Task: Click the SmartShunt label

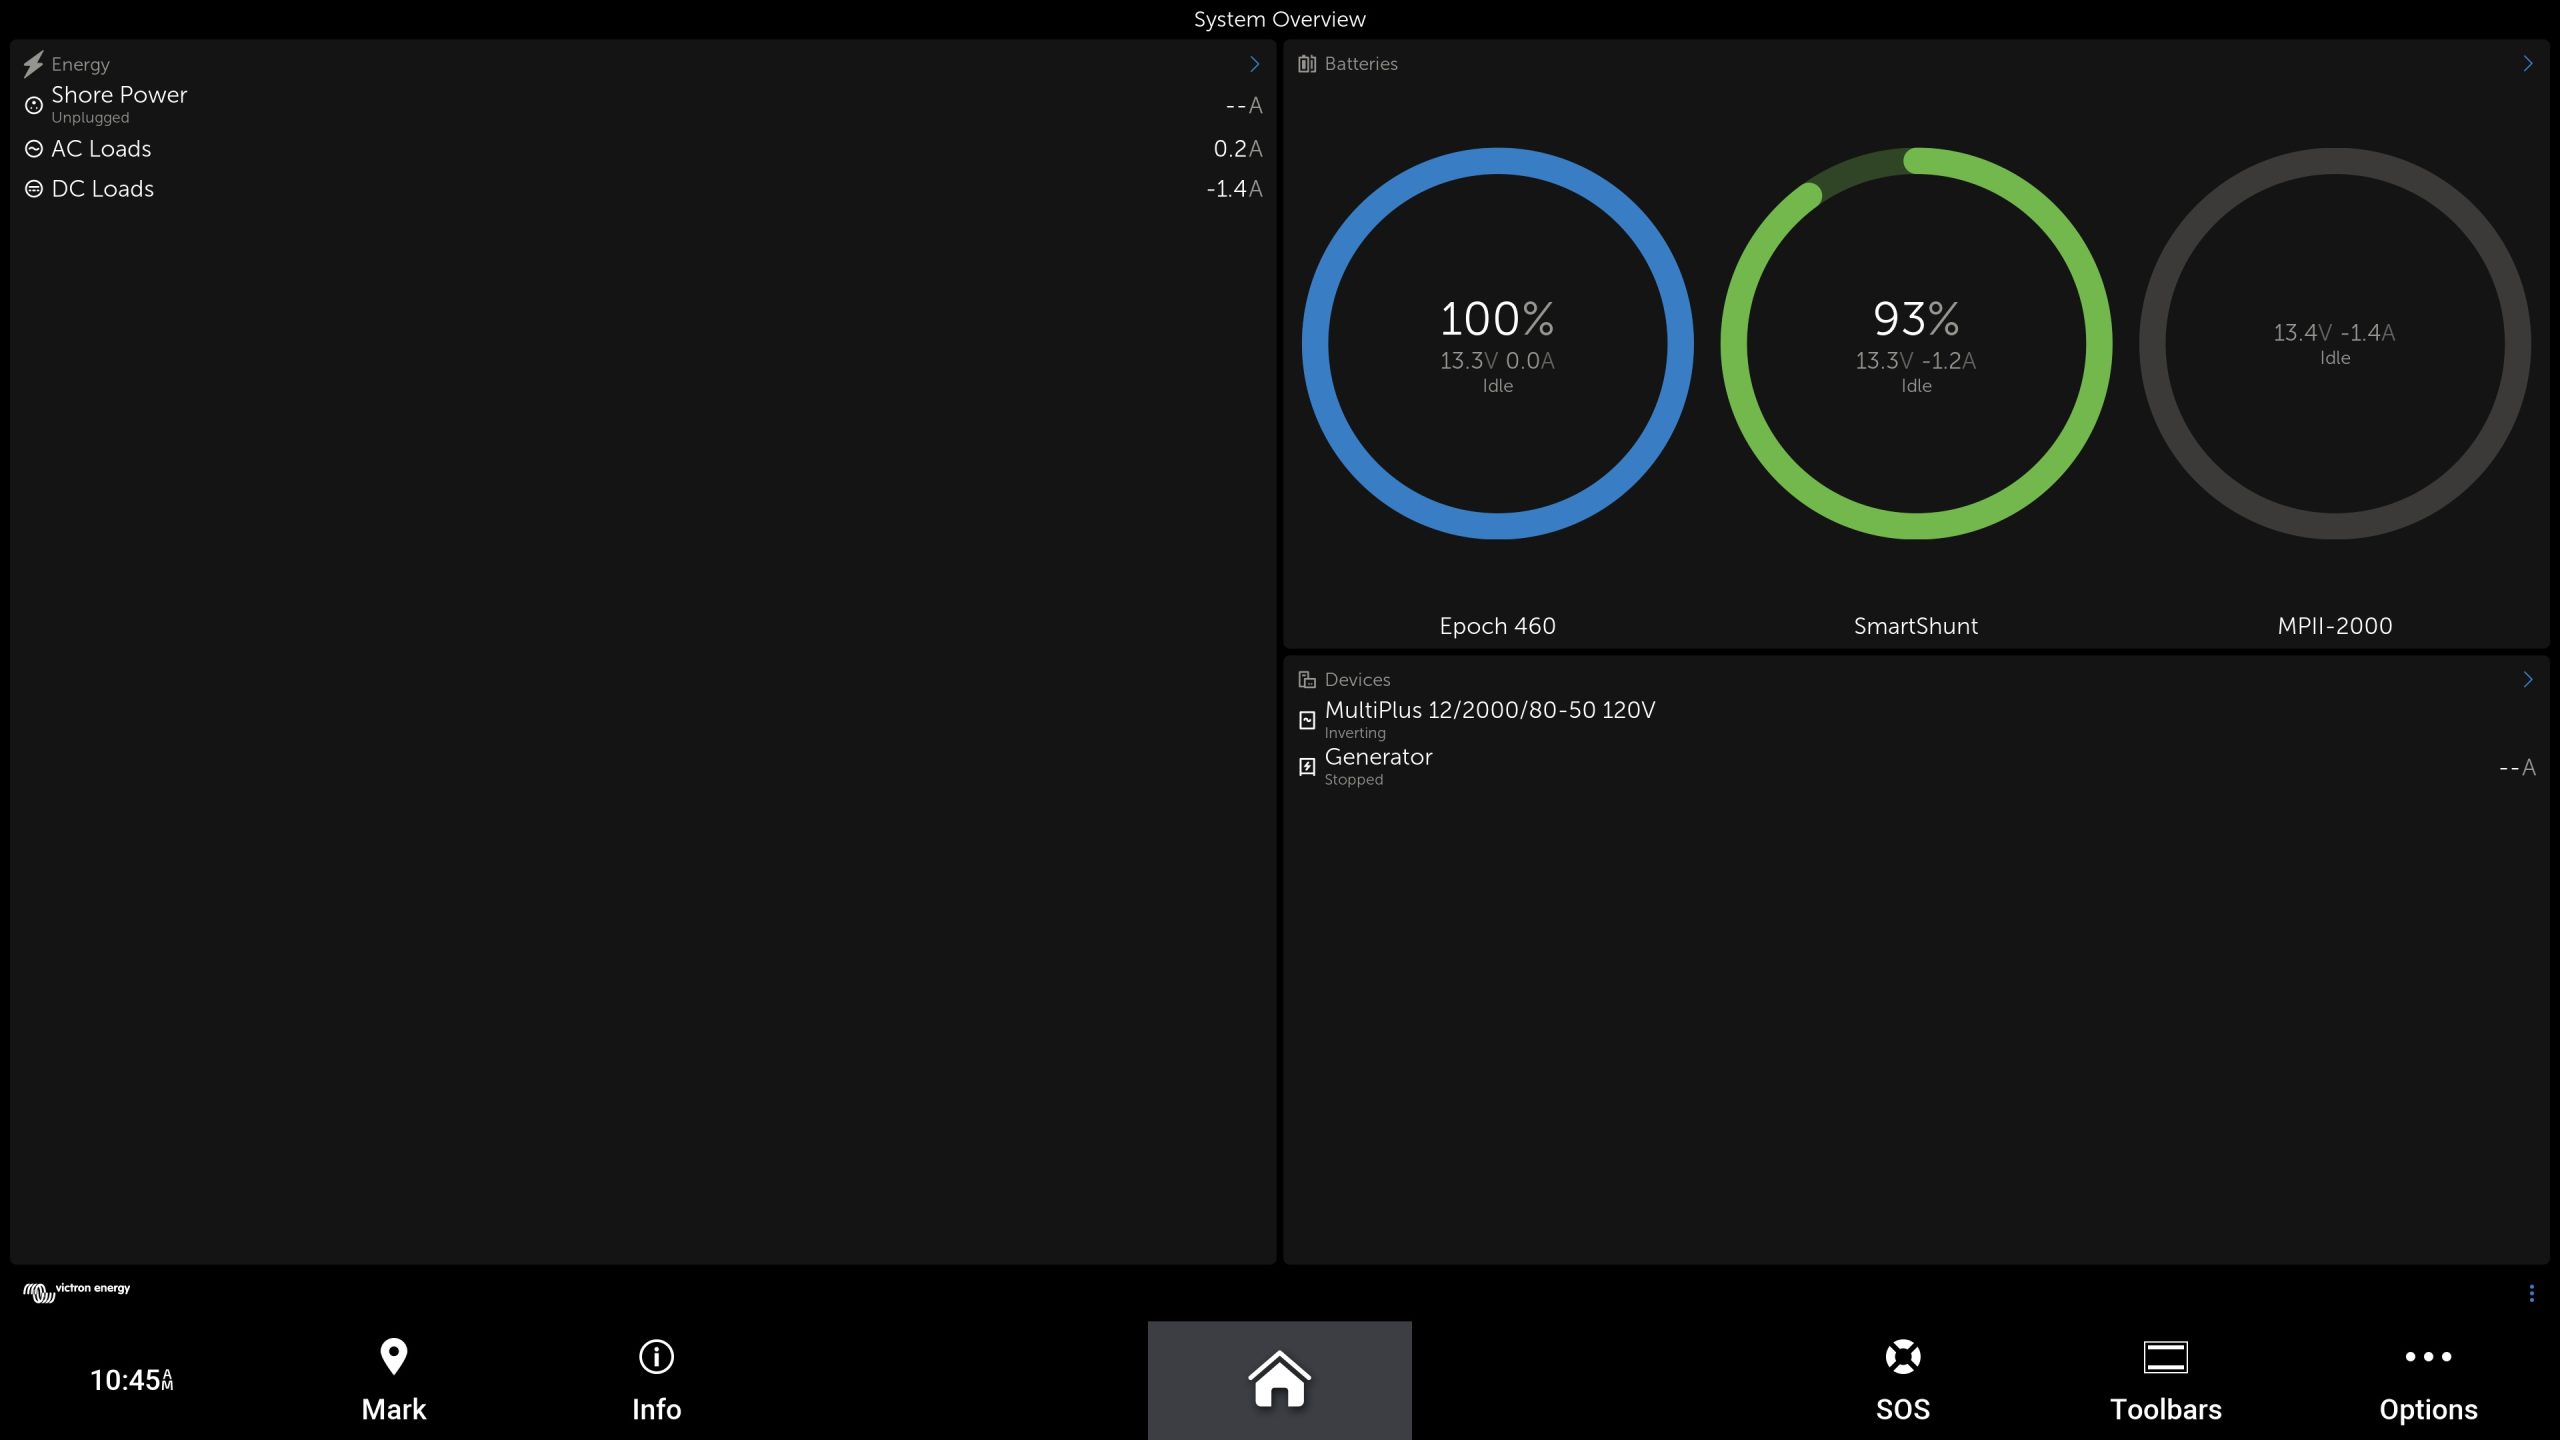Action: click(x=1916, y=626)
